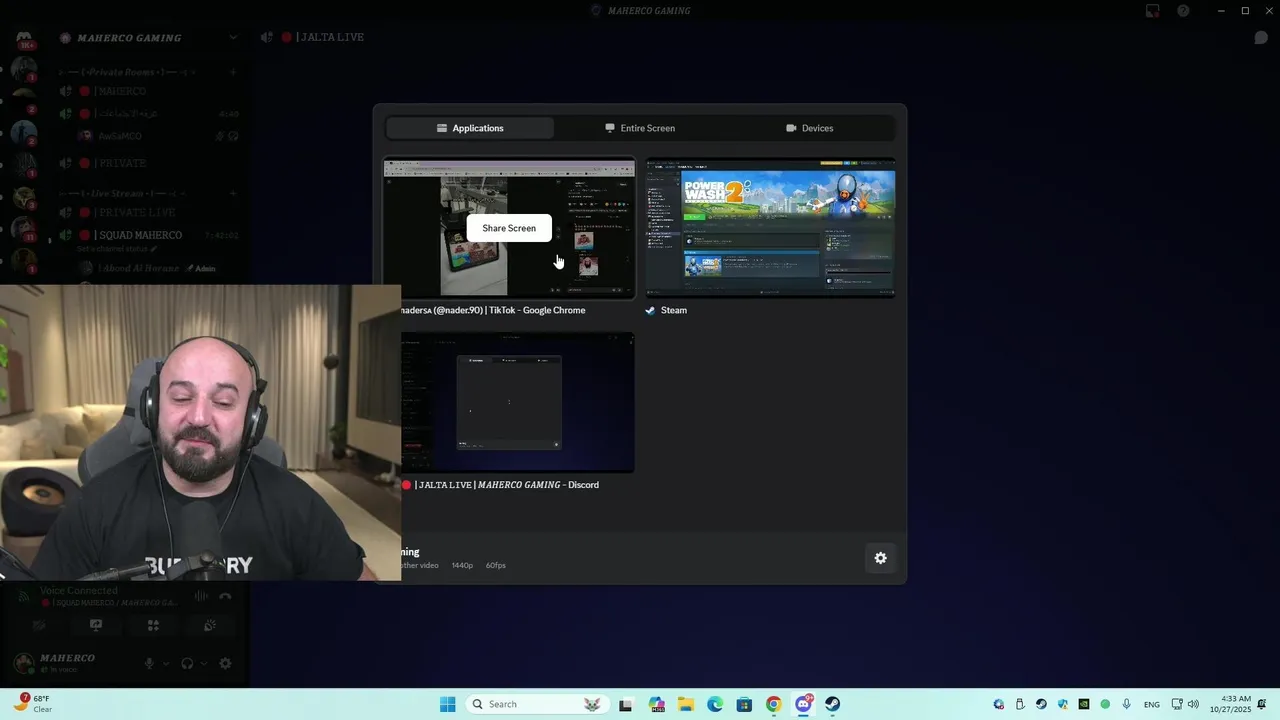Add channel to Private Rooms category
Image resolution: width=1280 pixels, height=720 pixels.
pos(233,72)
